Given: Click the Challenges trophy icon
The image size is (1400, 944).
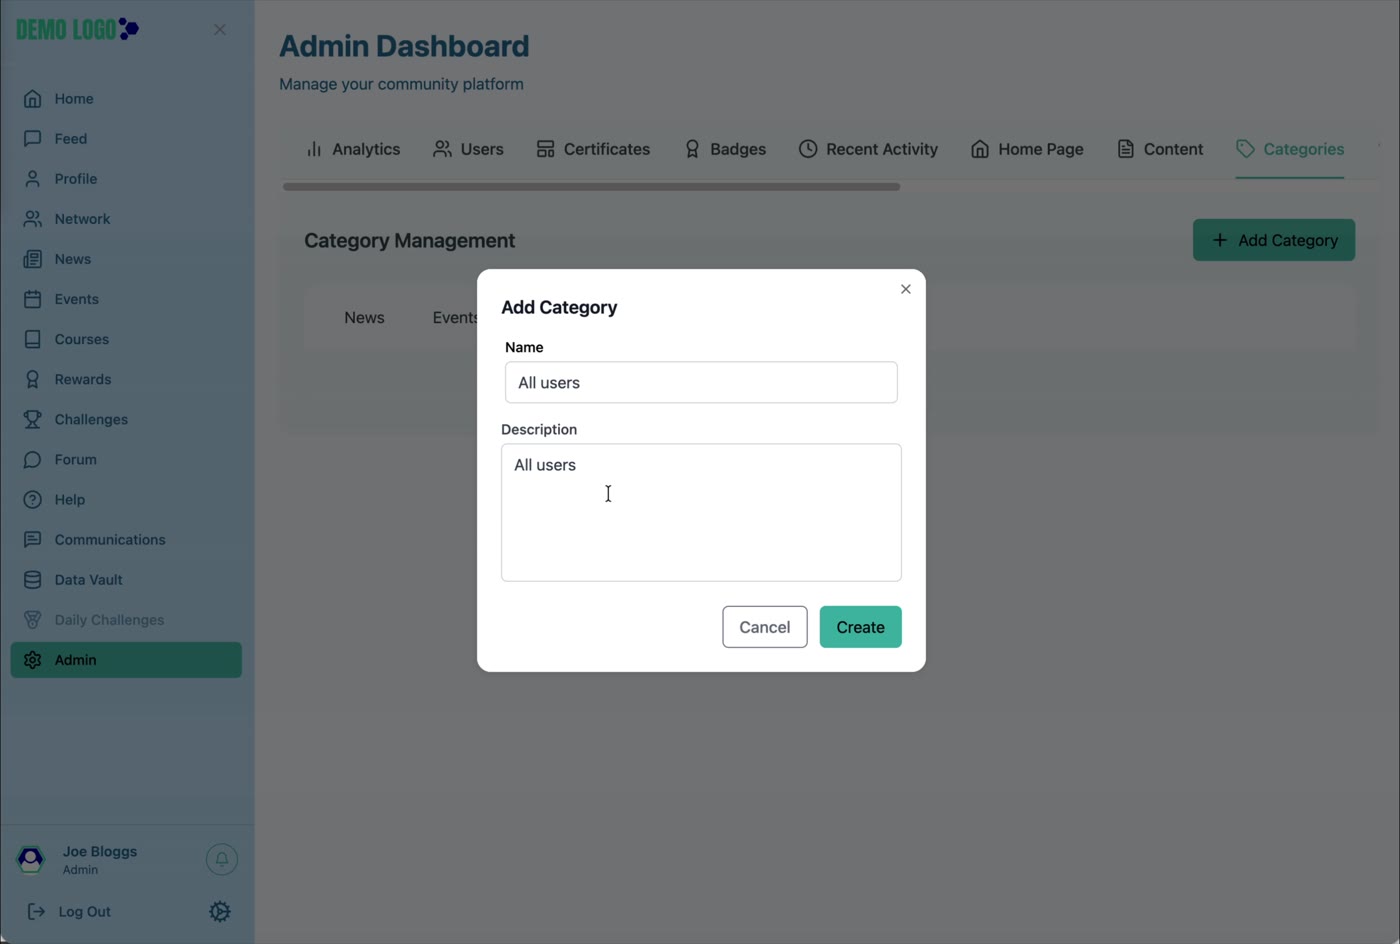Looking at the screenshot, I should [33, 419].
